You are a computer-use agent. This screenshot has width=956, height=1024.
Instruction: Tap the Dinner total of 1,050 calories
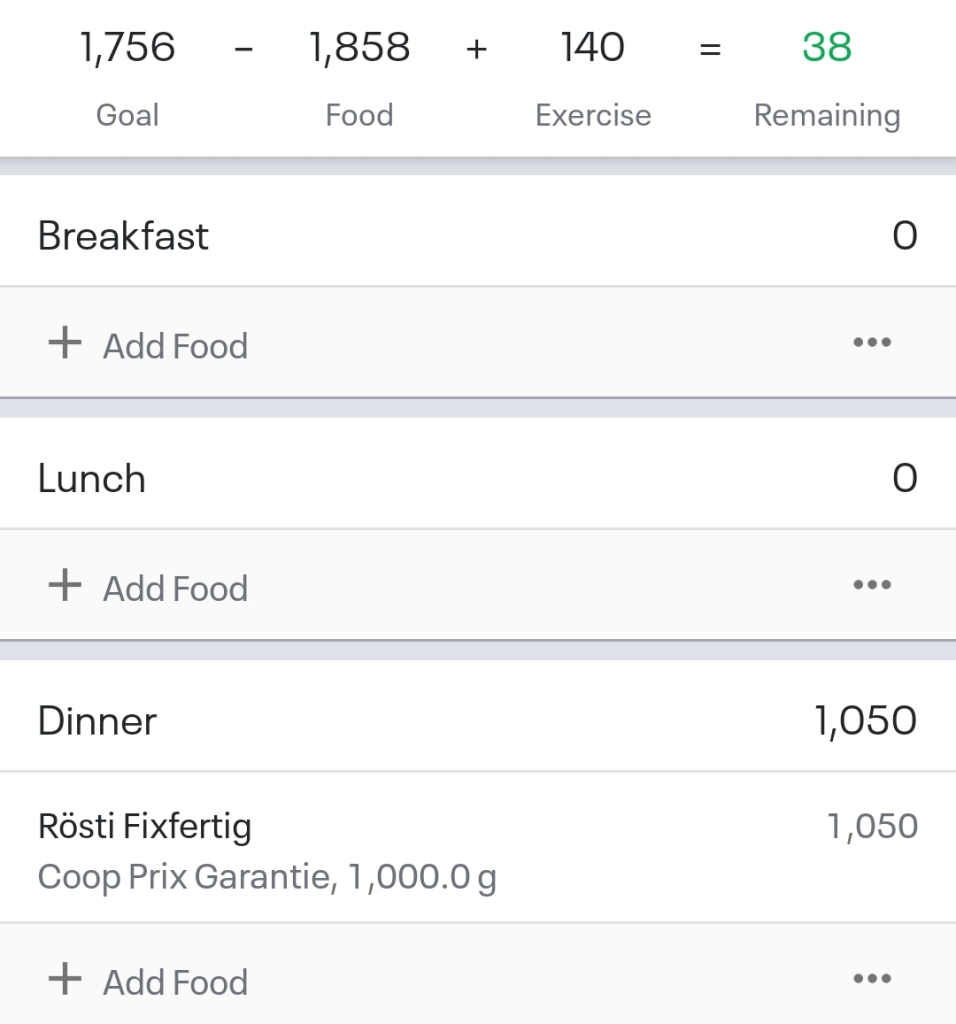coord(866,721)
